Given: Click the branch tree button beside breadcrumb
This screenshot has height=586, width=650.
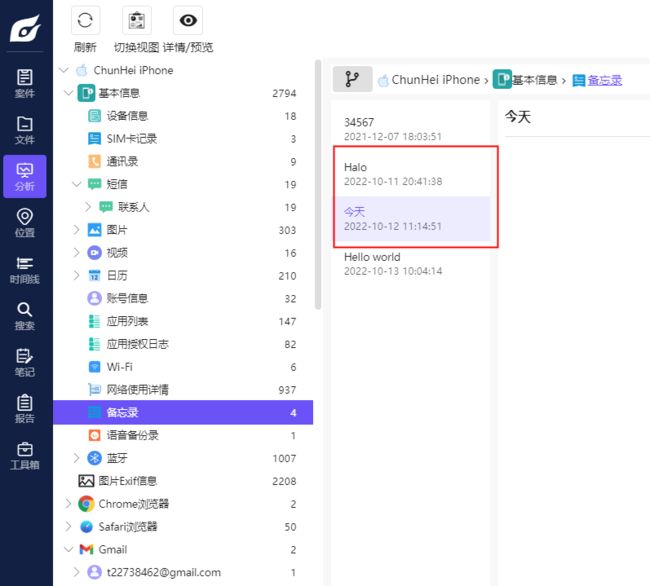Looking at the screenshot, I should (x=352, y=79).
